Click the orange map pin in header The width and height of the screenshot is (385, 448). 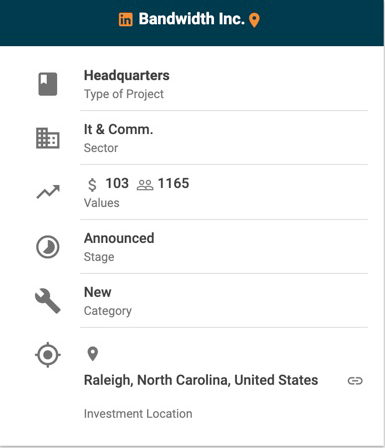coord(254,20)
